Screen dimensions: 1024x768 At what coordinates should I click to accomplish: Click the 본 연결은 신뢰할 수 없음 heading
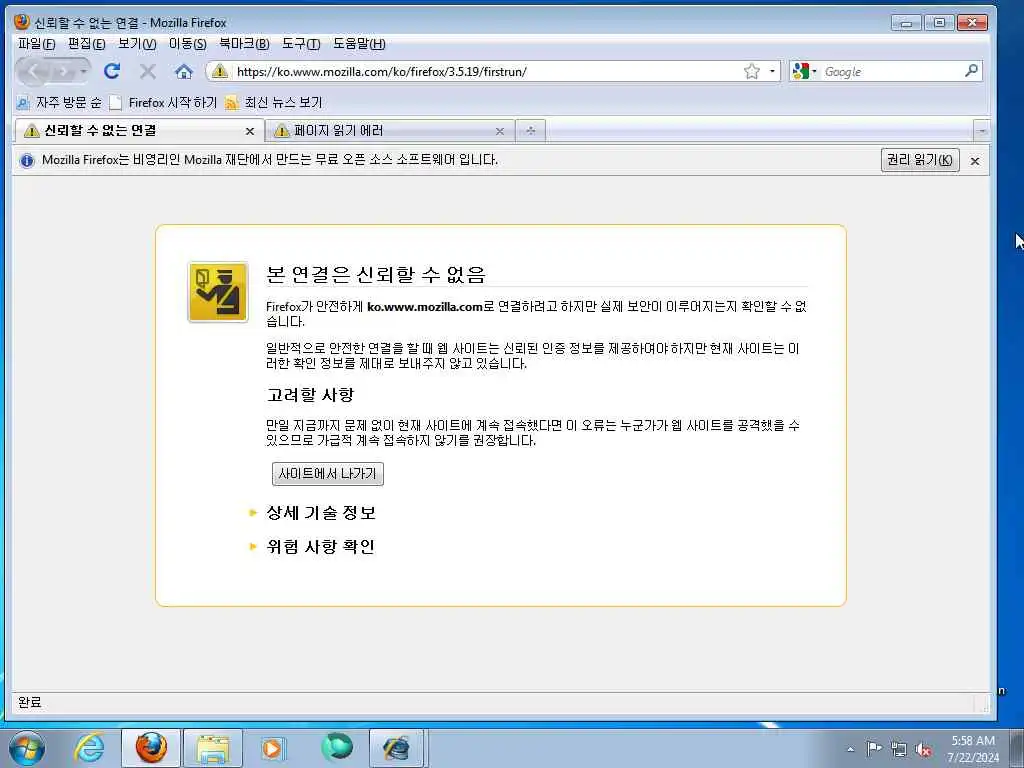(x=376, y=274)
